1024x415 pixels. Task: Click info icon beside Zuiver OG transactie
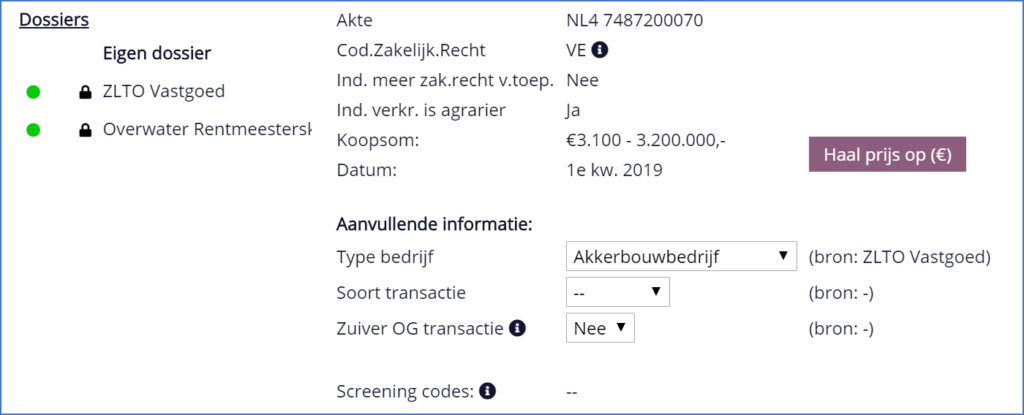518,328
